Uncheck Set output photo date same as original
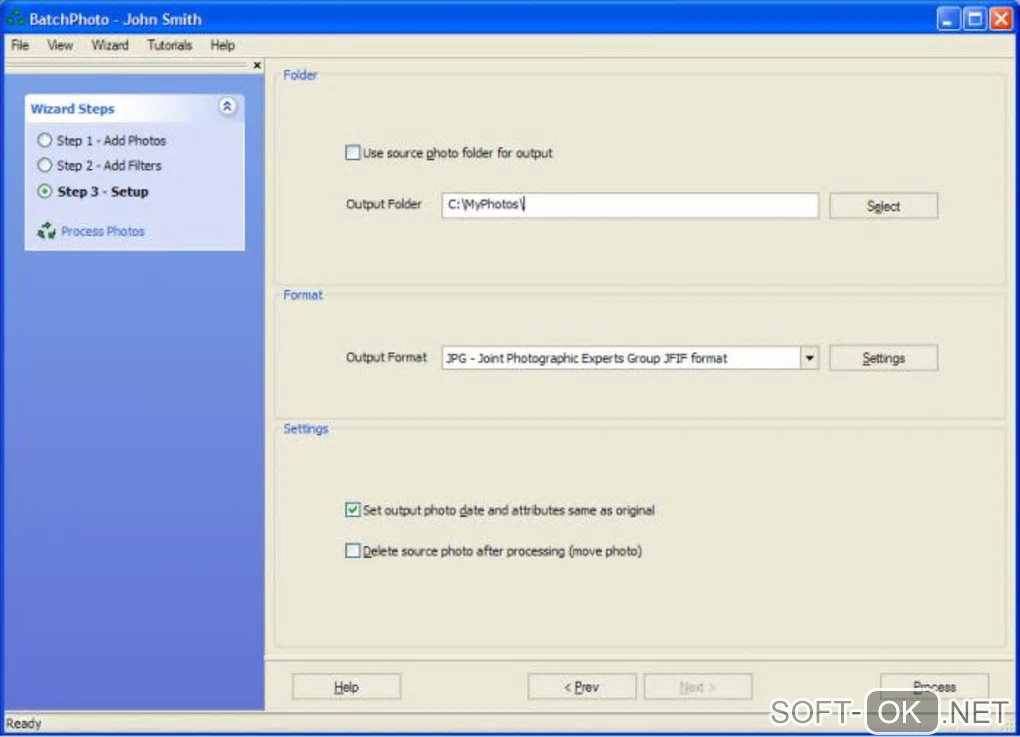The width and height of the screenshot is (1020, 737). 353,510
